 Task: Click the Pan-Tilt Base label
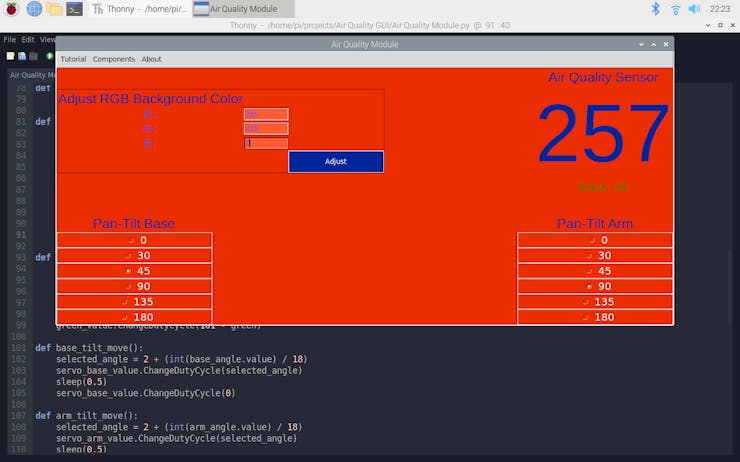134,224
